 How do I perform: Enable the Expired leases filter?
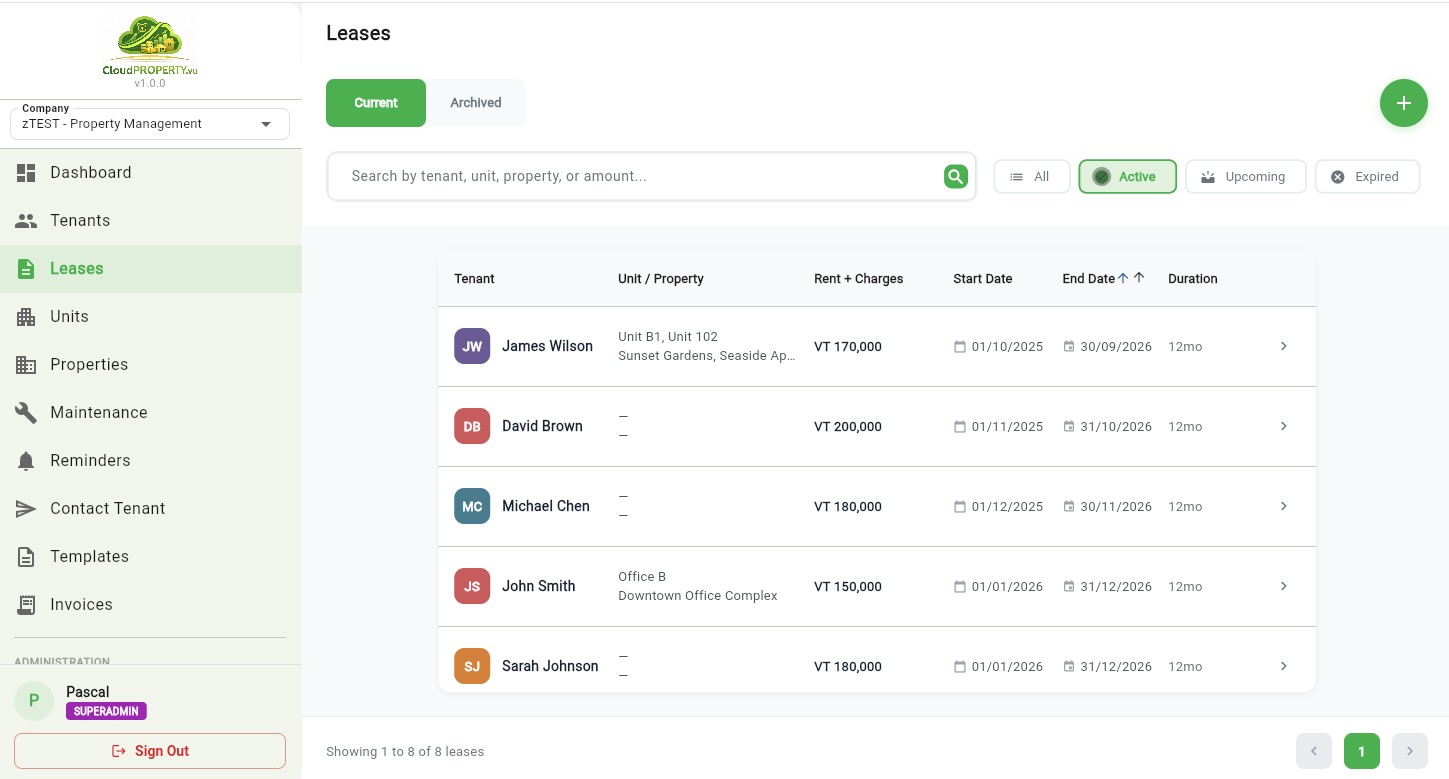click(1366, 177)
